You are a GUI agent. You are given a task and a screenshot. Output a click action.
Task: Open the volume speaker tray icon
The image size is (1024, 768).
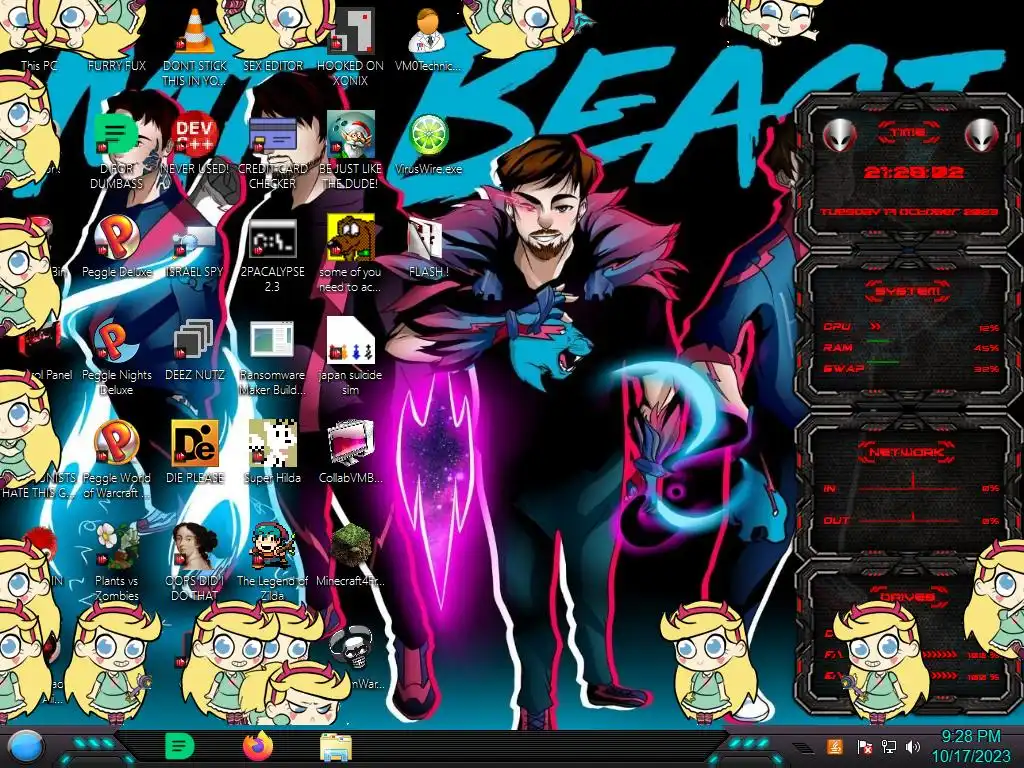click(913, 746)
